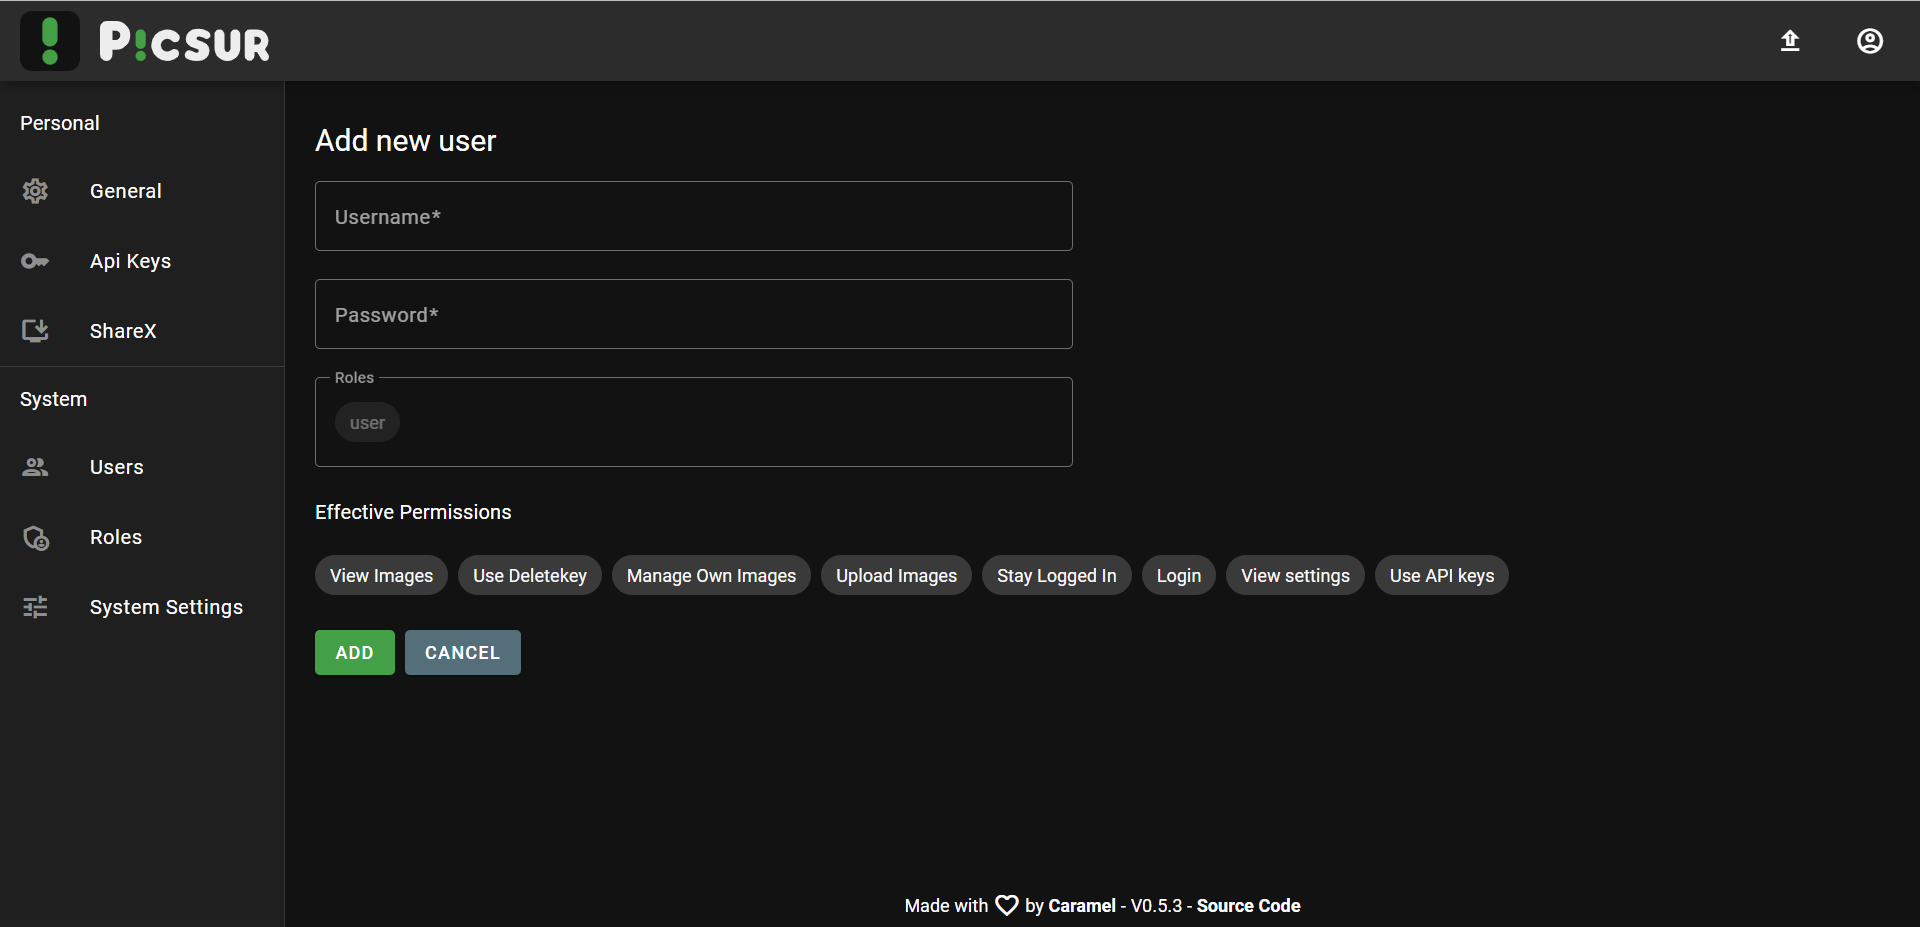The width and height of the screenshot is (1920, 927).
Task: Select the user role chip
Action: click(x=367, y=423)
